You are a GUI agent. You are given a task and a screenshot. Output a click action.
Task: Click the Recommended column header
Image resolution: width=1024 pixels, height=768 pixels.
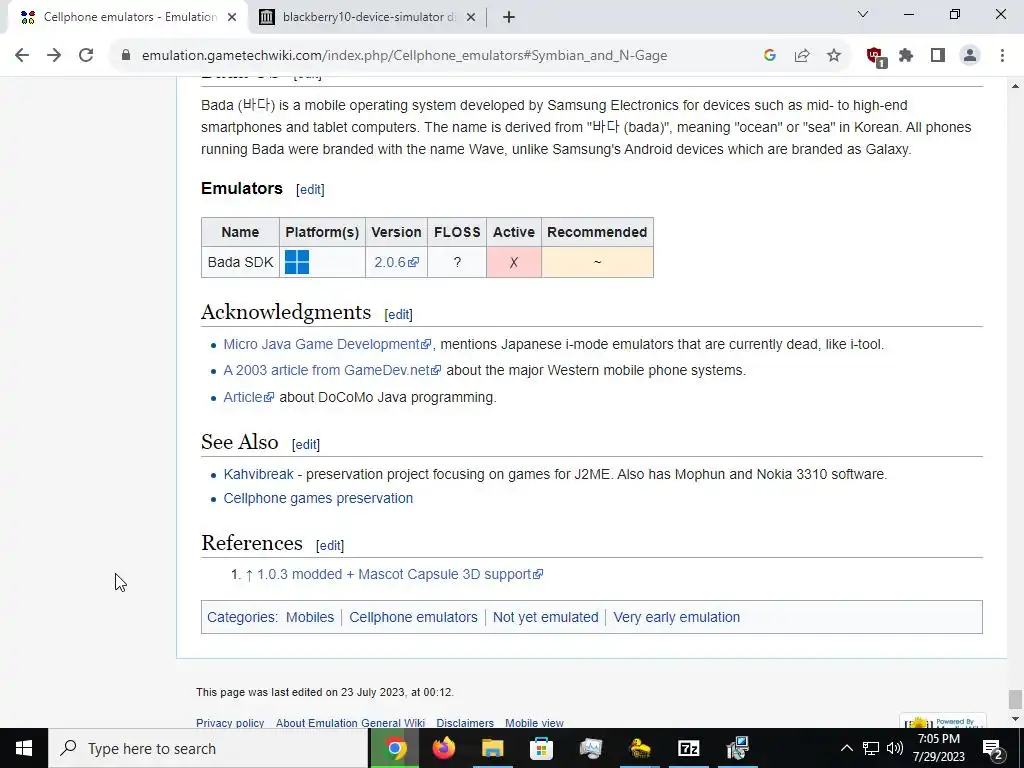(x=597, y=232)
